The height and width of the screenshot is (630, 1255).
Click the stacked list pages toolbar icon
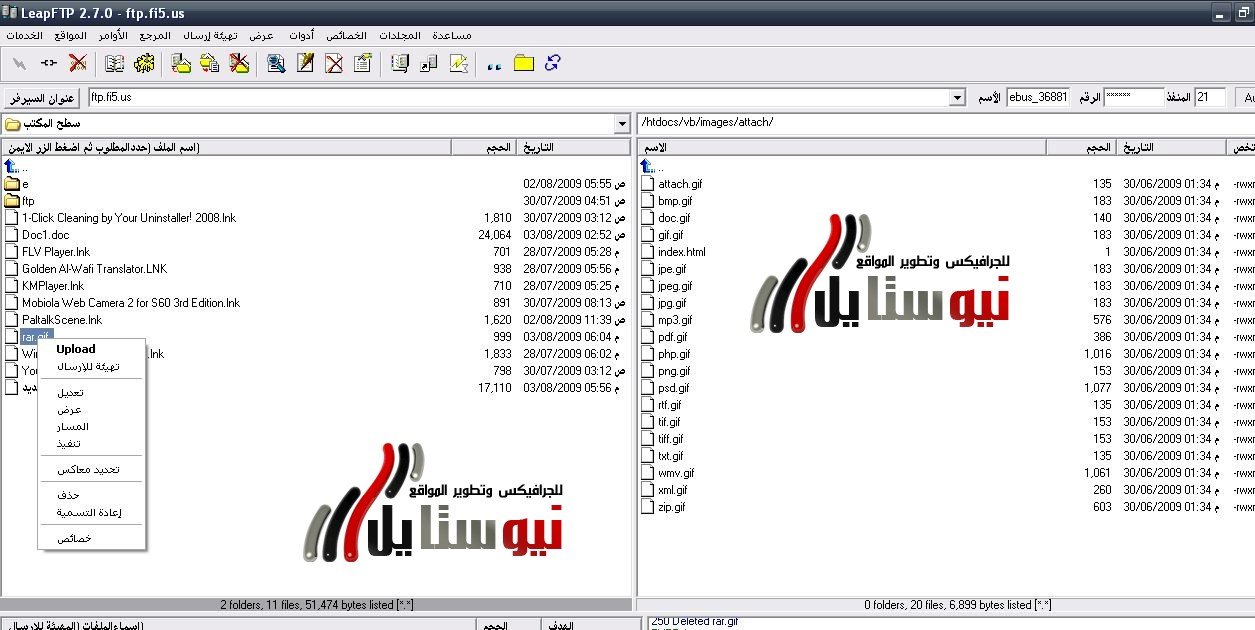400,63
